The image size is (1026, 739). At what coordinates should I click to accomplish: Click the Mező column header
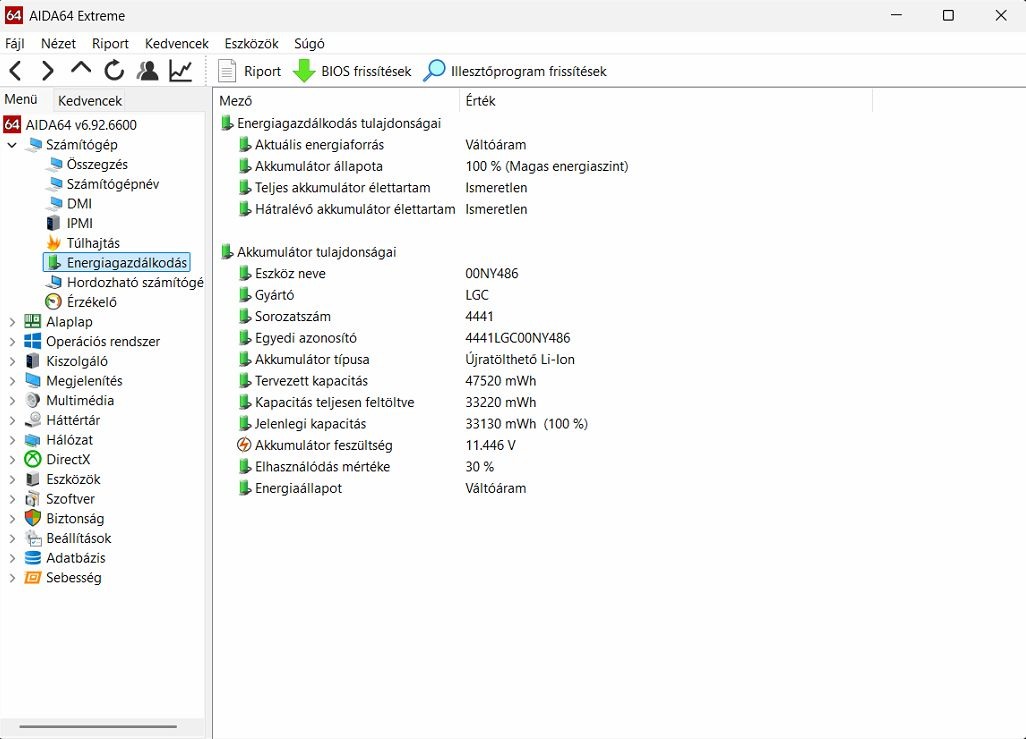point(336,101)
